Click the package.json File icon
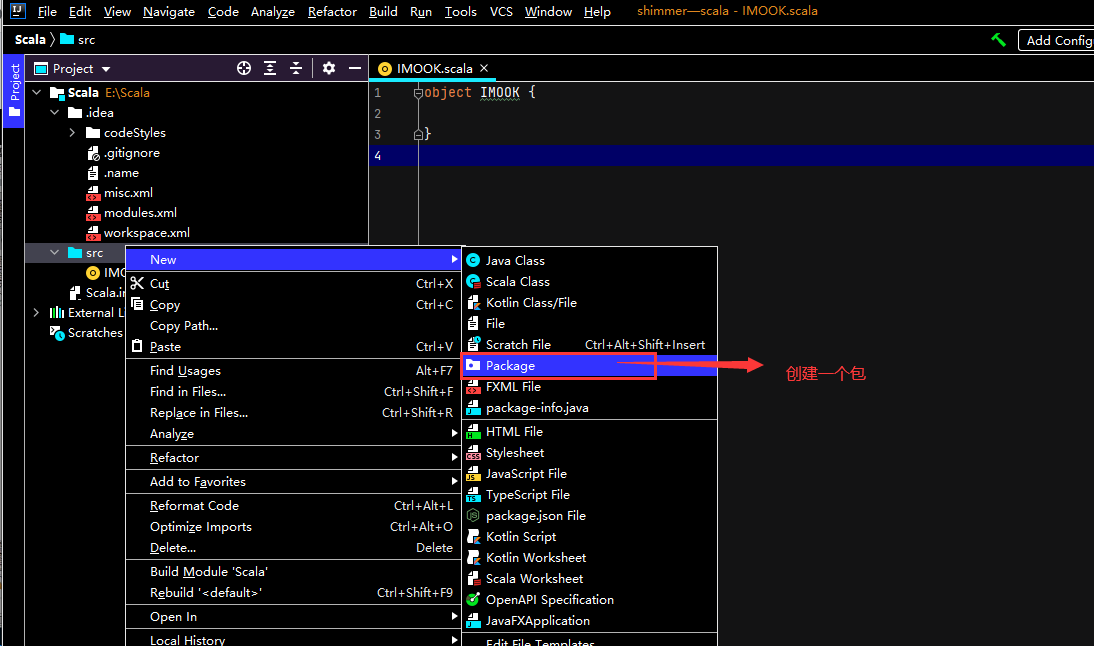The width and height of the screenshot is (1094, 646). (x=473, y=516)
